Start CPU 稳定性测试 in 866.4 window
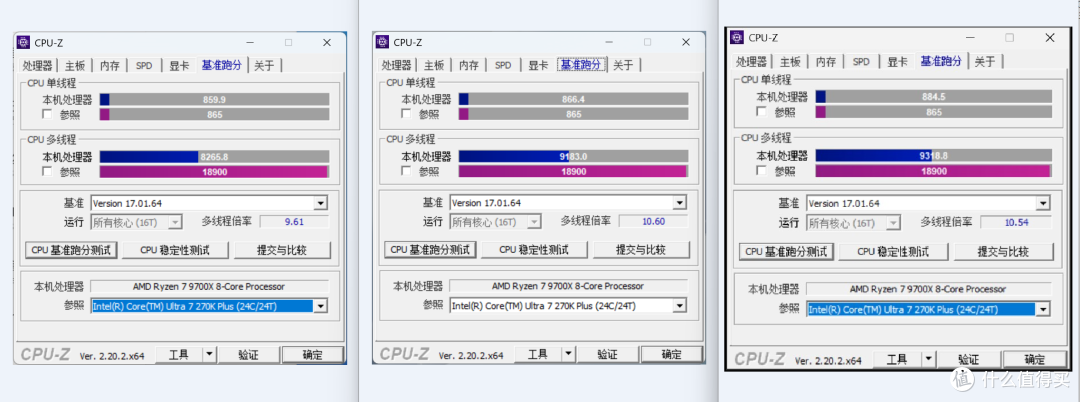 point(533,249)
